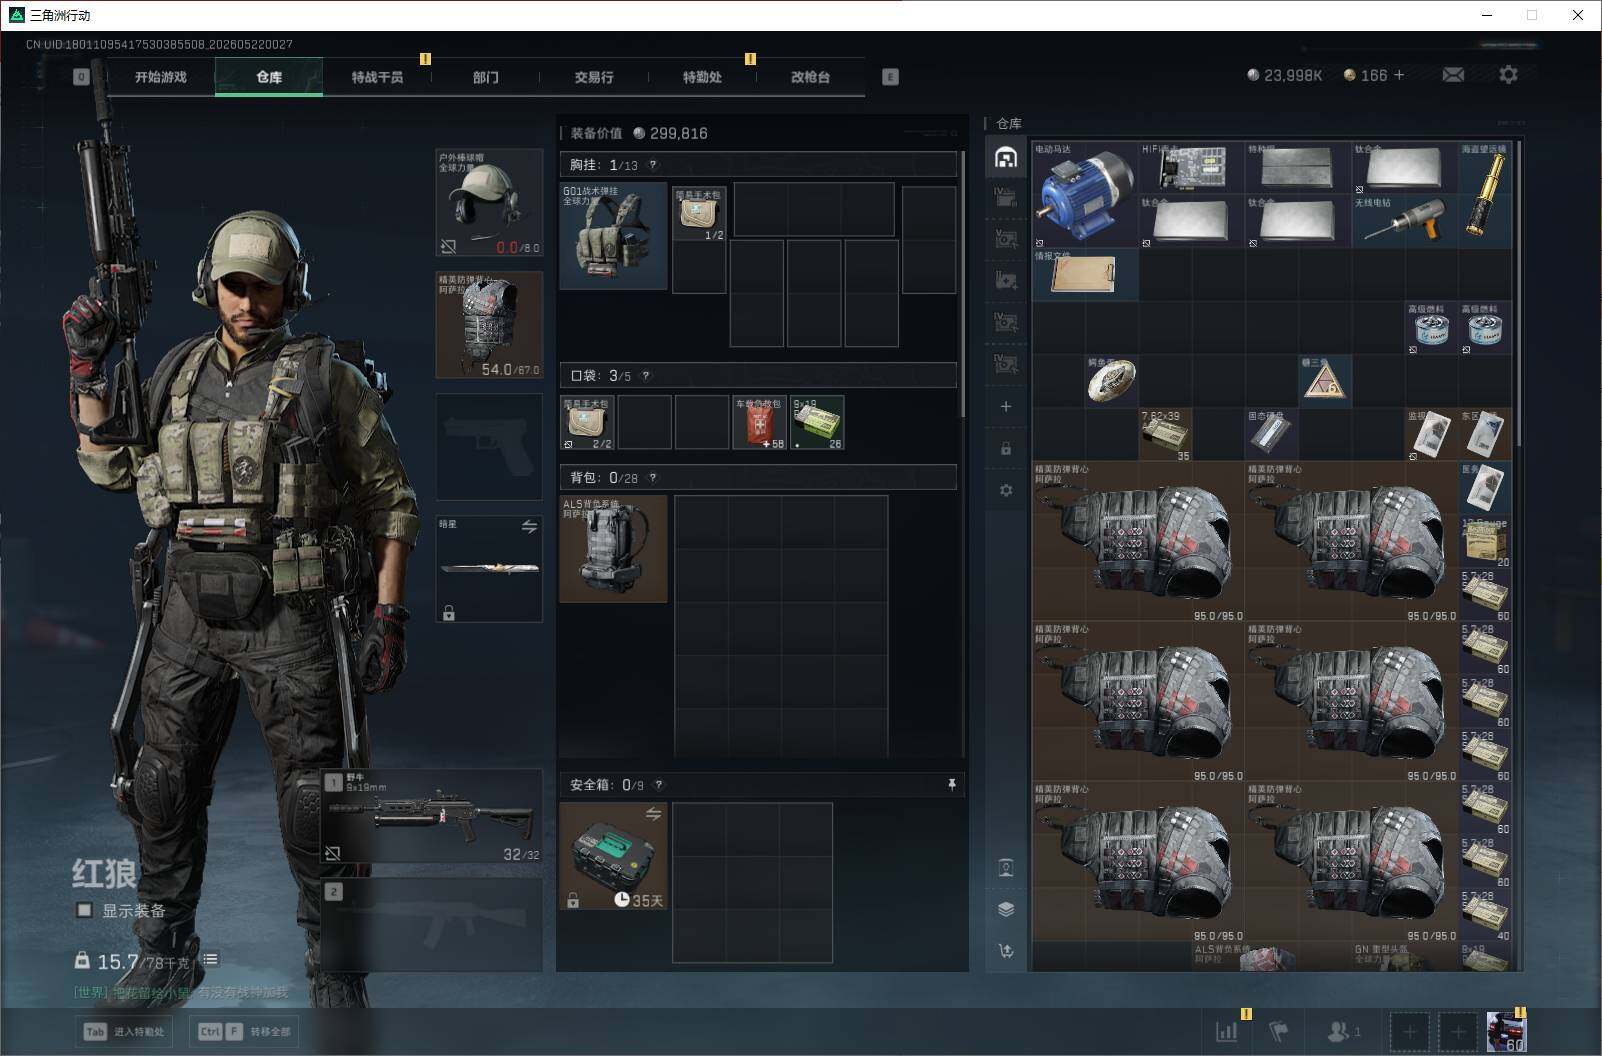Select the 野牛 weapon in slot 1

[432, 817]
